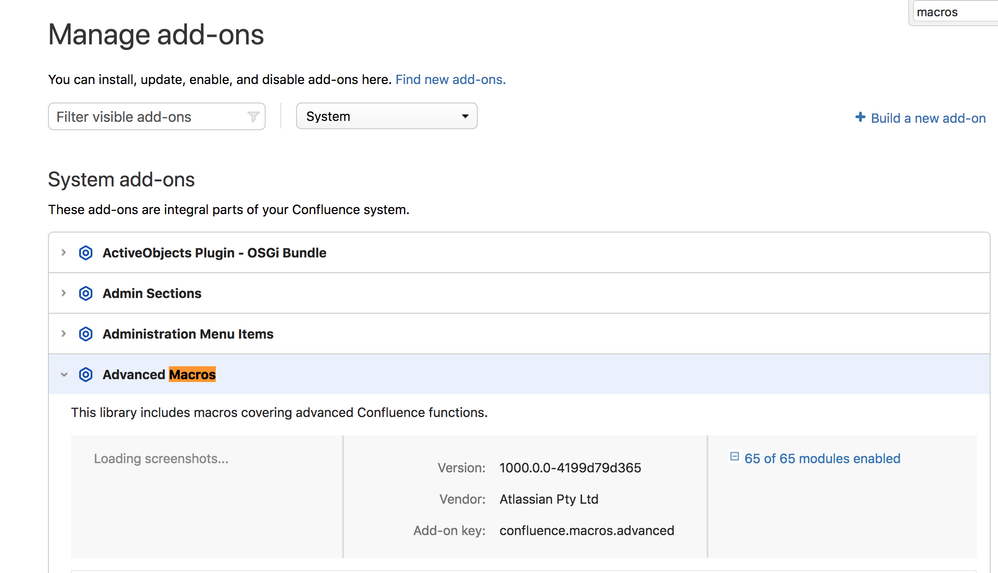Collapse the Advanced Macros row
This screenshot has width=998, height=573.
tap(64, 375)
